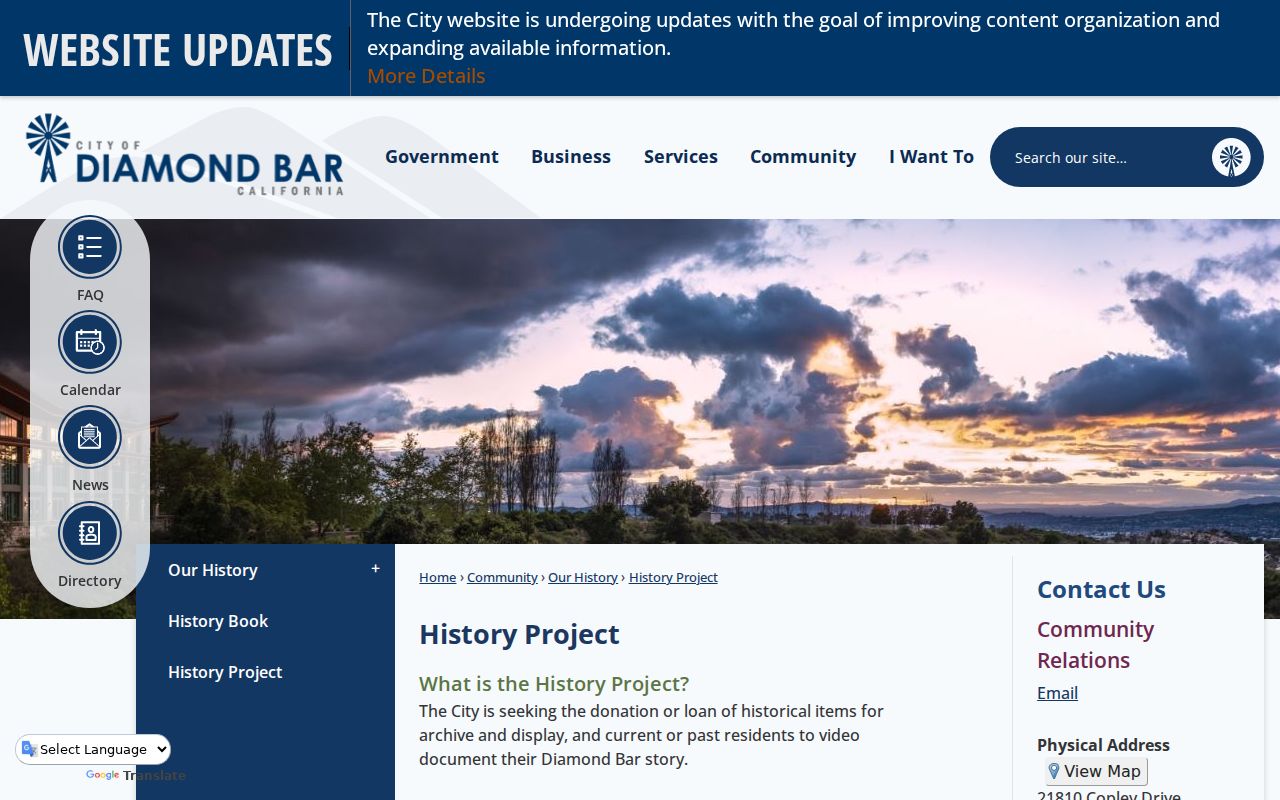This screenshot has width=1280, height=800.
Task: Click the Community breadcrumb link
Action: click(x=502, y=577)
